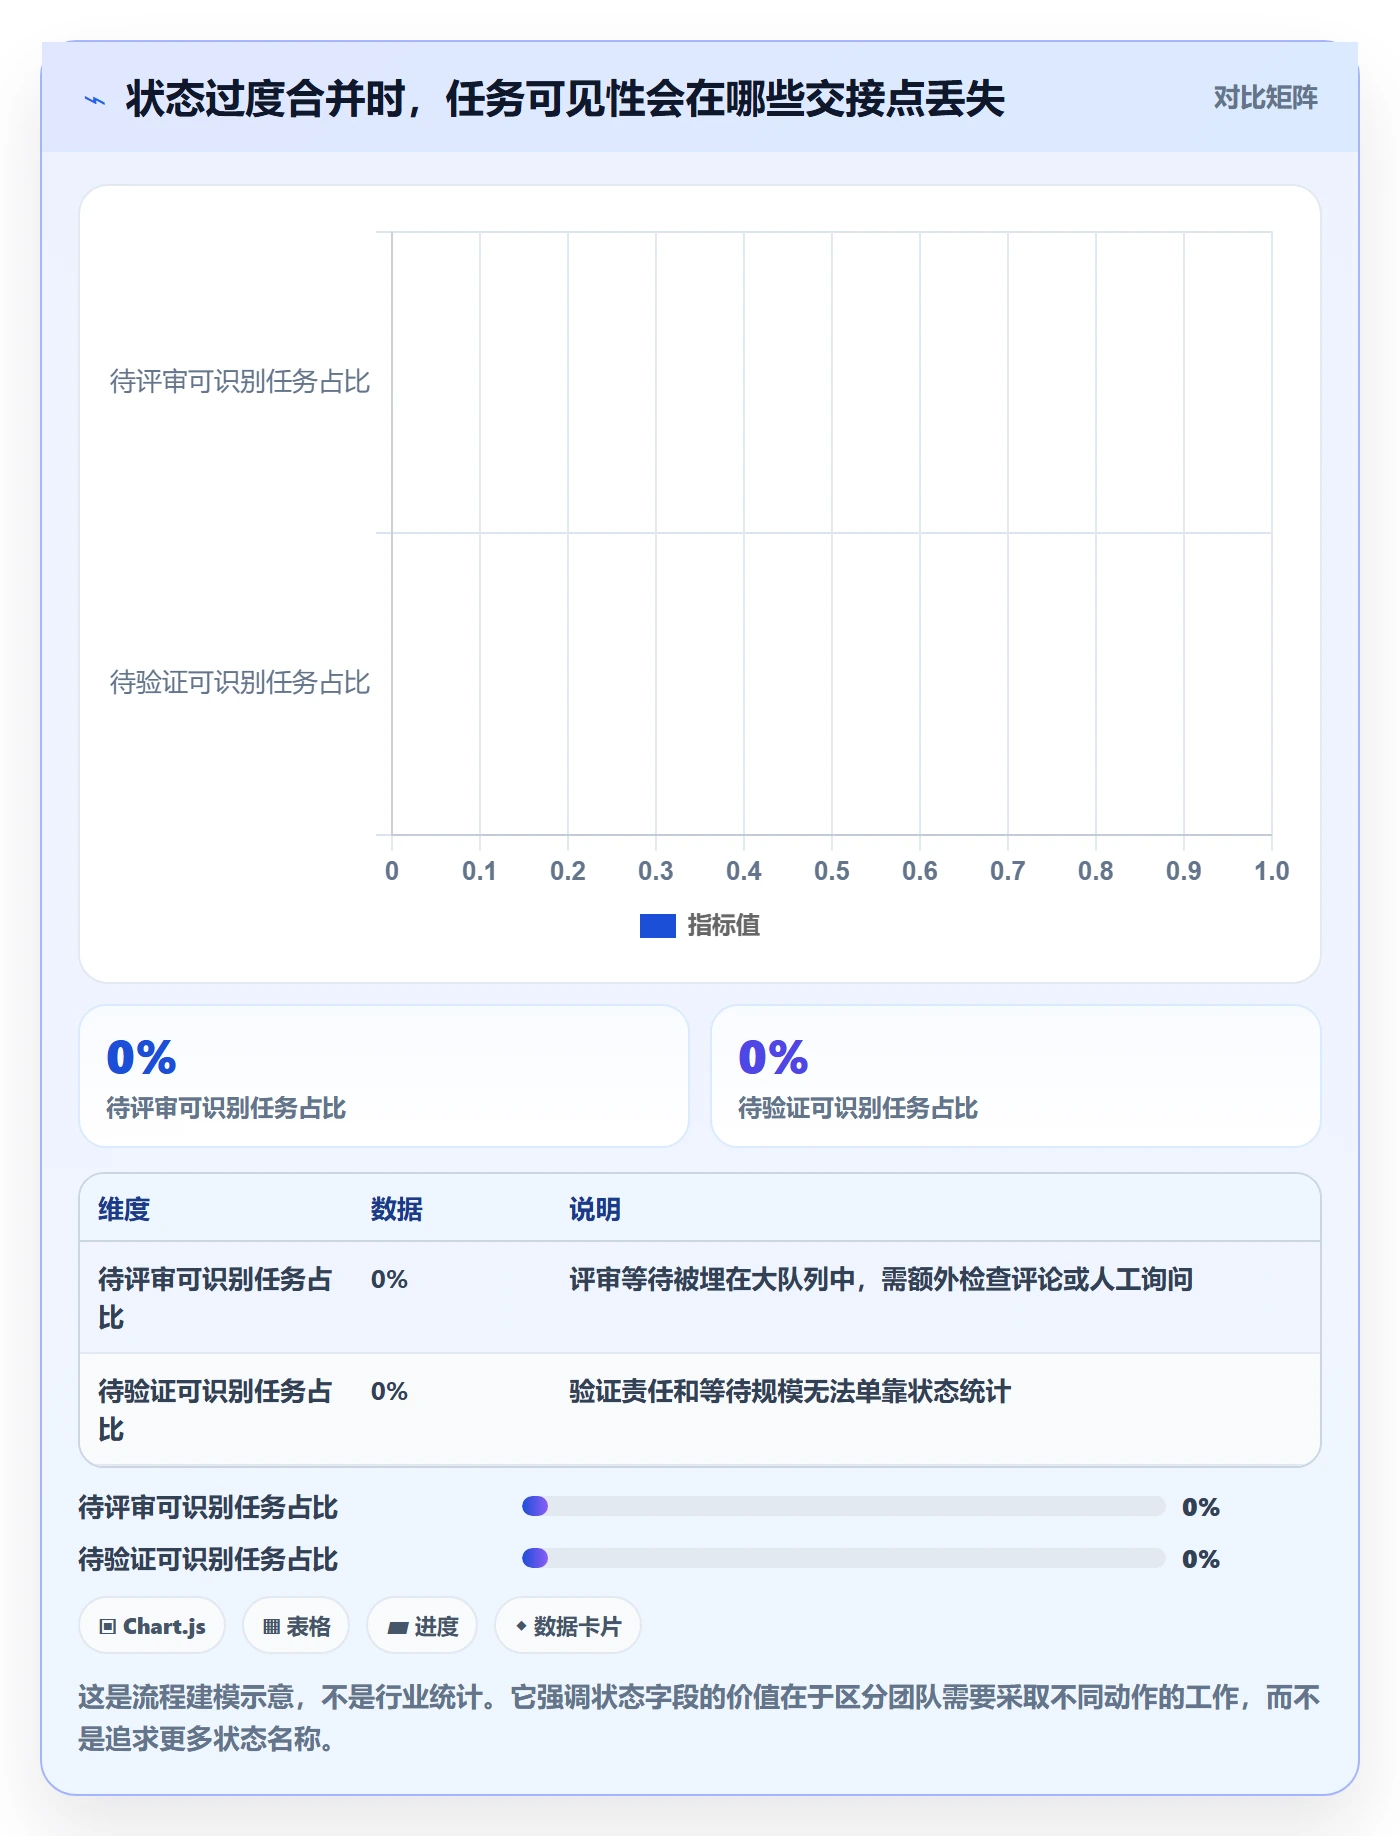Click the table cell 验证责任和等待规模无法单靠状态统计

pyautogui.click(x=790, y=1392)
